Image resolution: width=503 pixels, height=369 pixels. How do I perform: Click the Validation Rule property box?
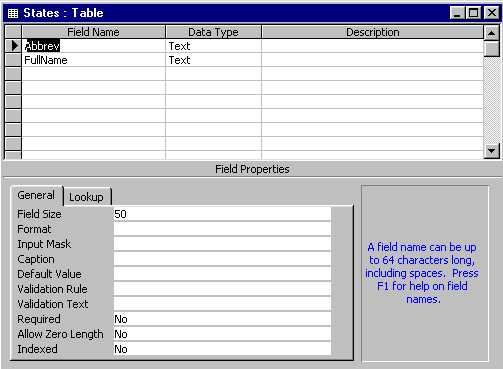pyautogui.click(x=222, y=289)
